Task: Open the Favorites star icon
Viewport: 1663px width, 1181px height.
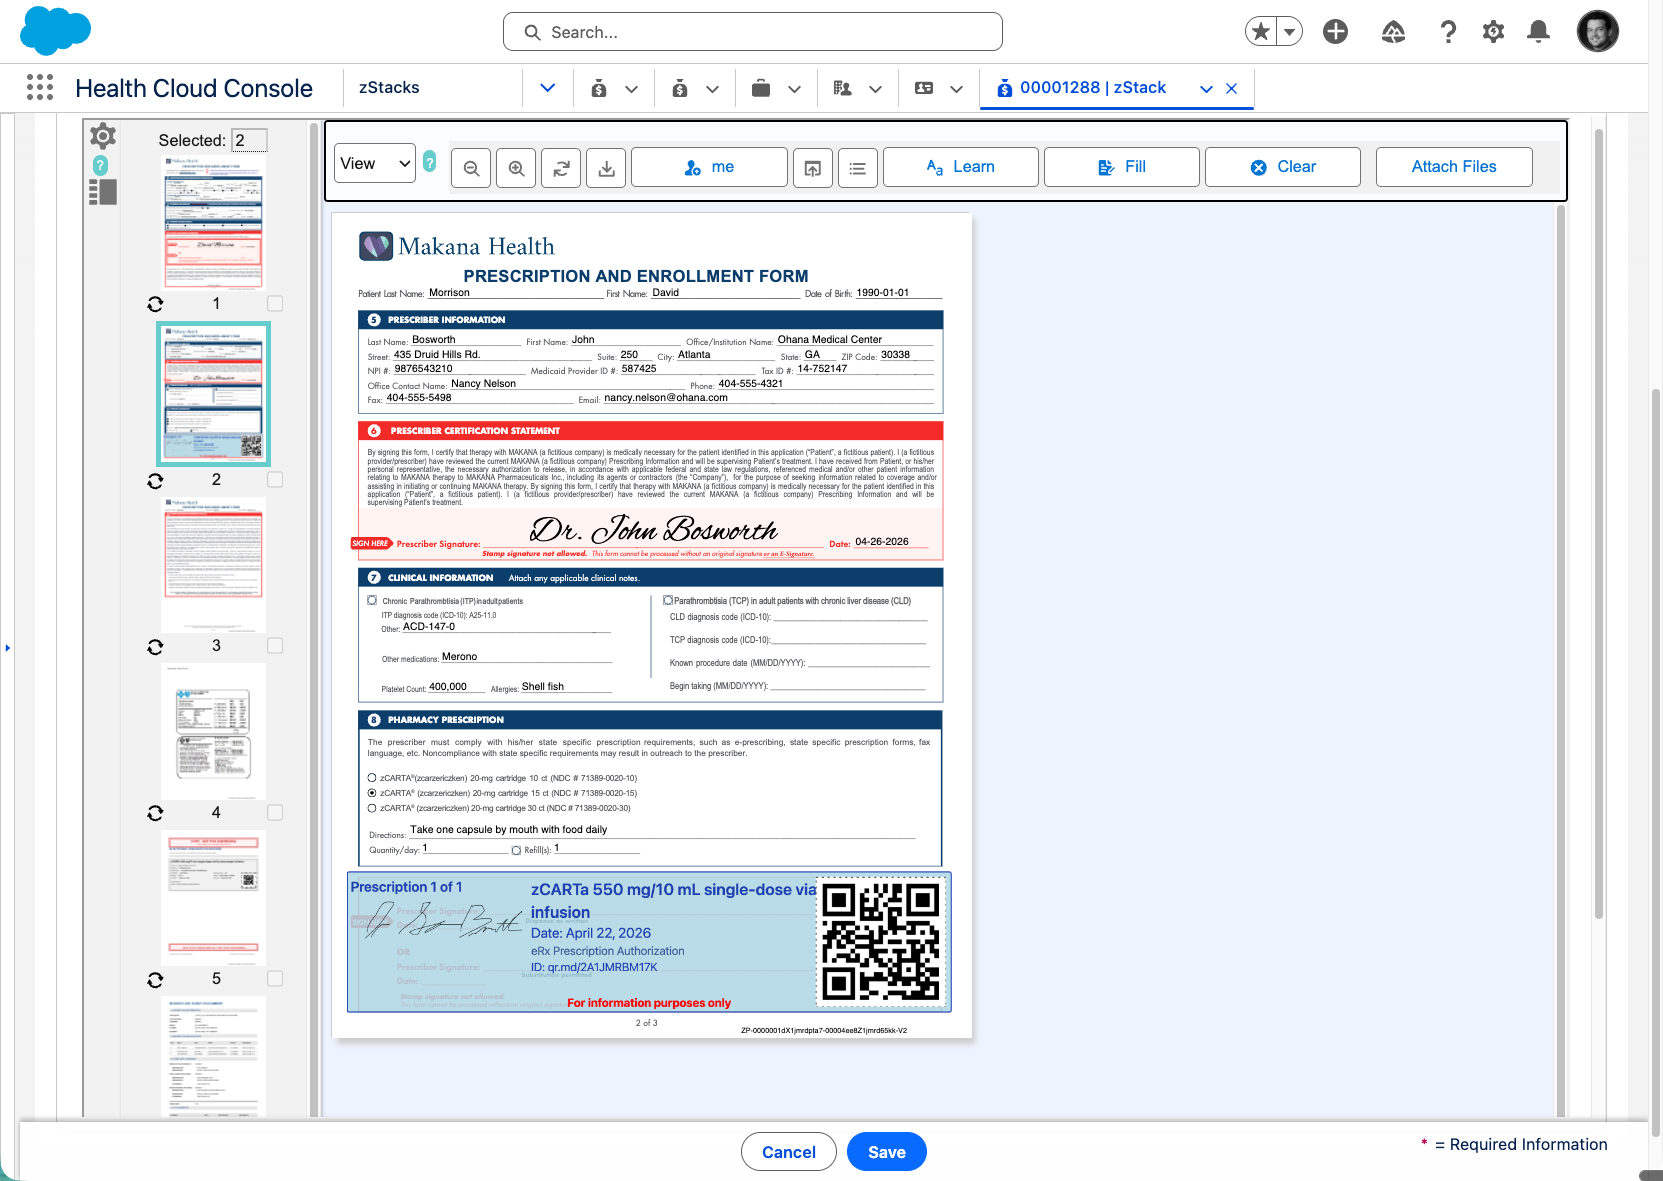Action: pyautogui.click(x=1261, y=32)
